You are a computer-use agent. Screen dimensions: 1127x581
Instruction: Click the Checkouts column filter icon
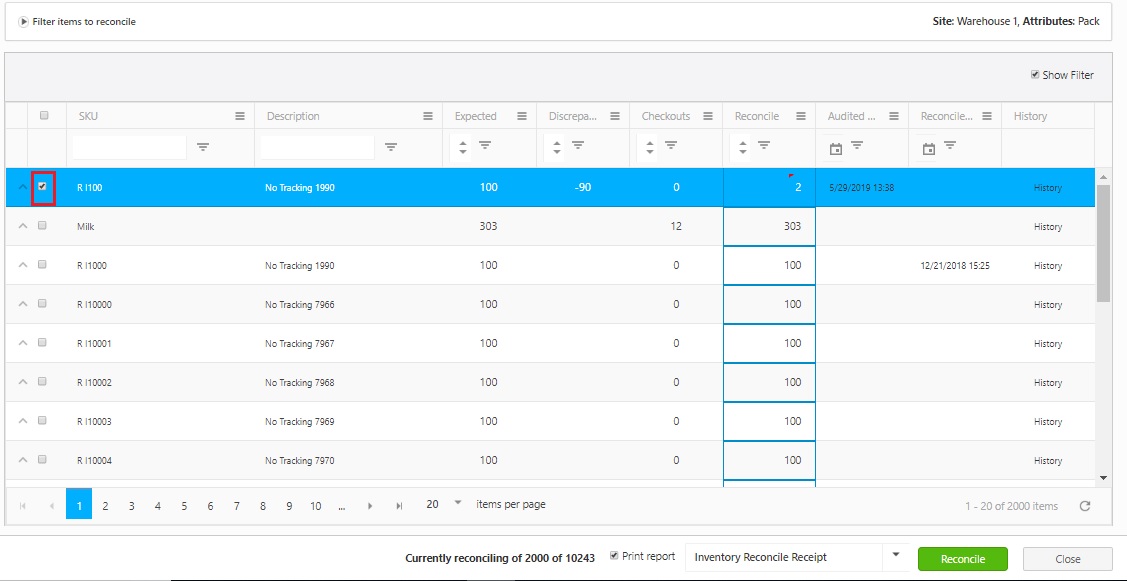tap(671, 147)
